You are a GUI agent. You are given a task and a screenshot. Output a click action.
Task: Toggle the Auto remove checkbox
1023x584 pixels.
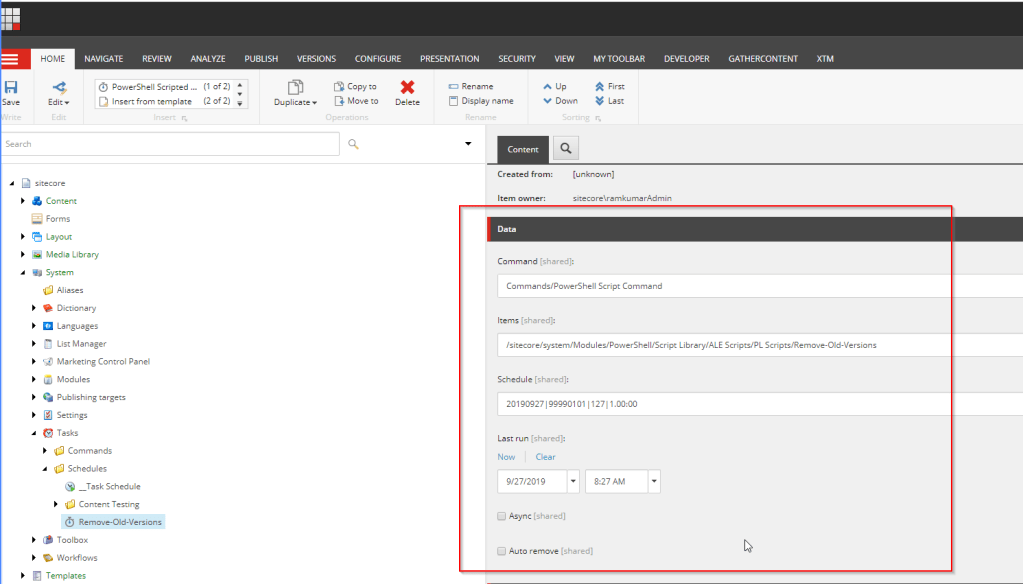click(x=502, y=551)
